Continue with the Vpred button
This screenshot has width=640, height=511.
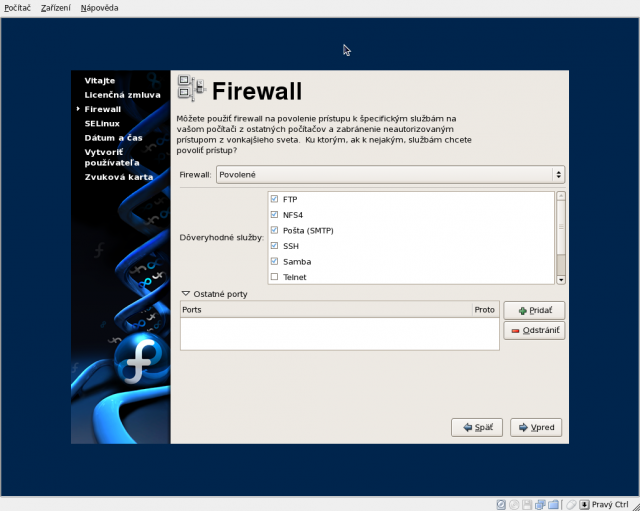[536, 427]
